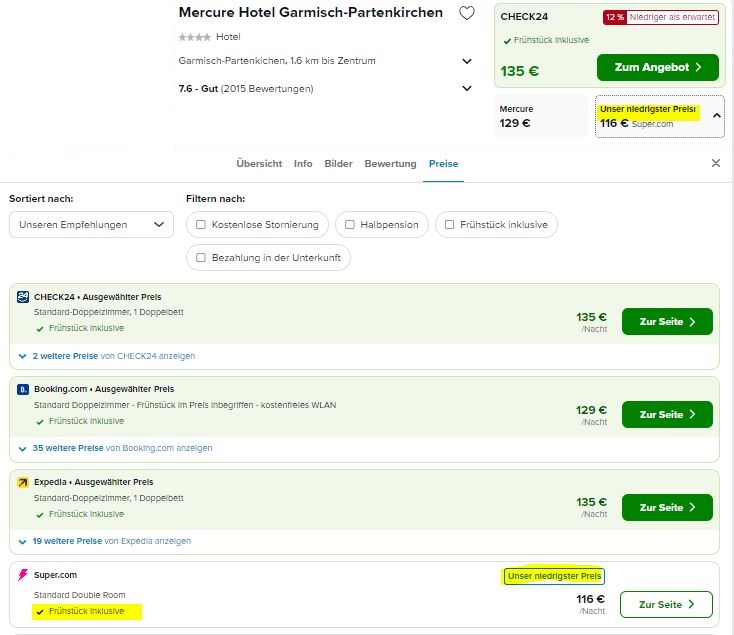This screenshot has height=635, width=734.
Task: Click Zur Seite for CHECK24 135 €
Action: (667, 321)
